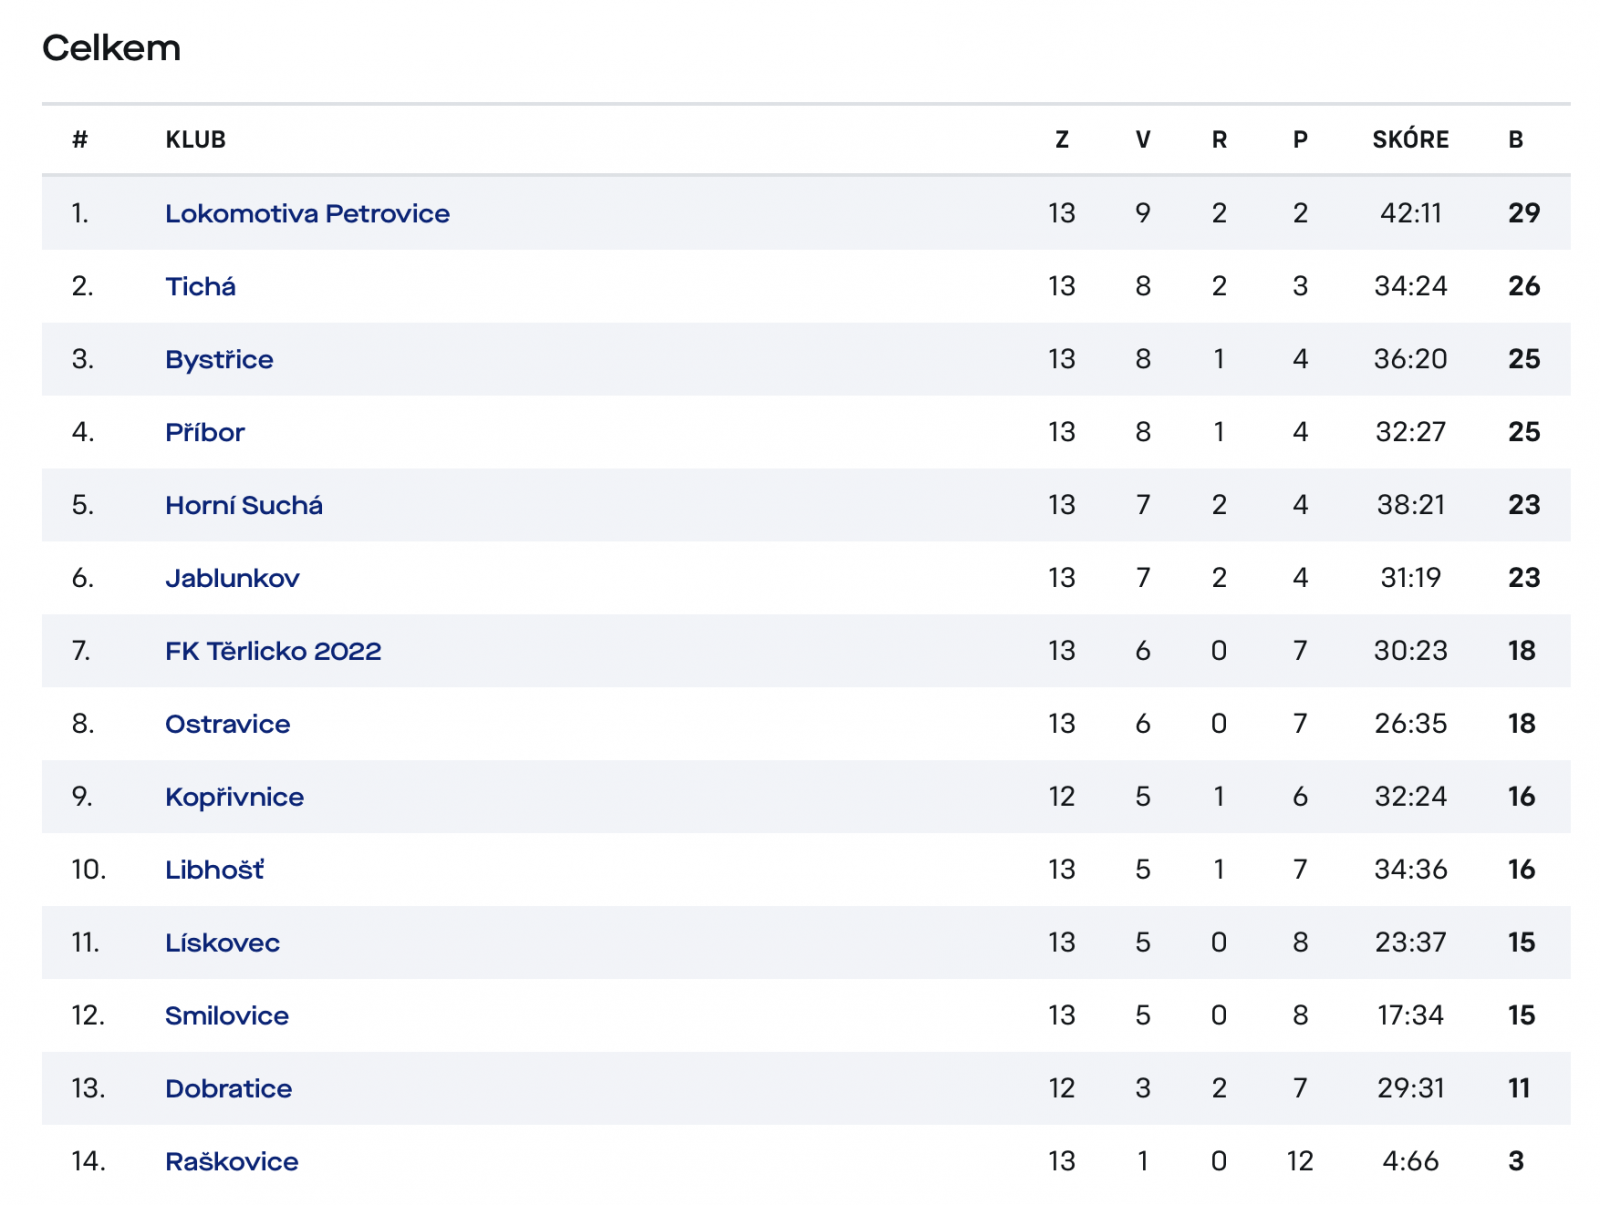Open the Raškovice club link
This screenshot has height=1205, width=1600.
[x=231, y=1162]
